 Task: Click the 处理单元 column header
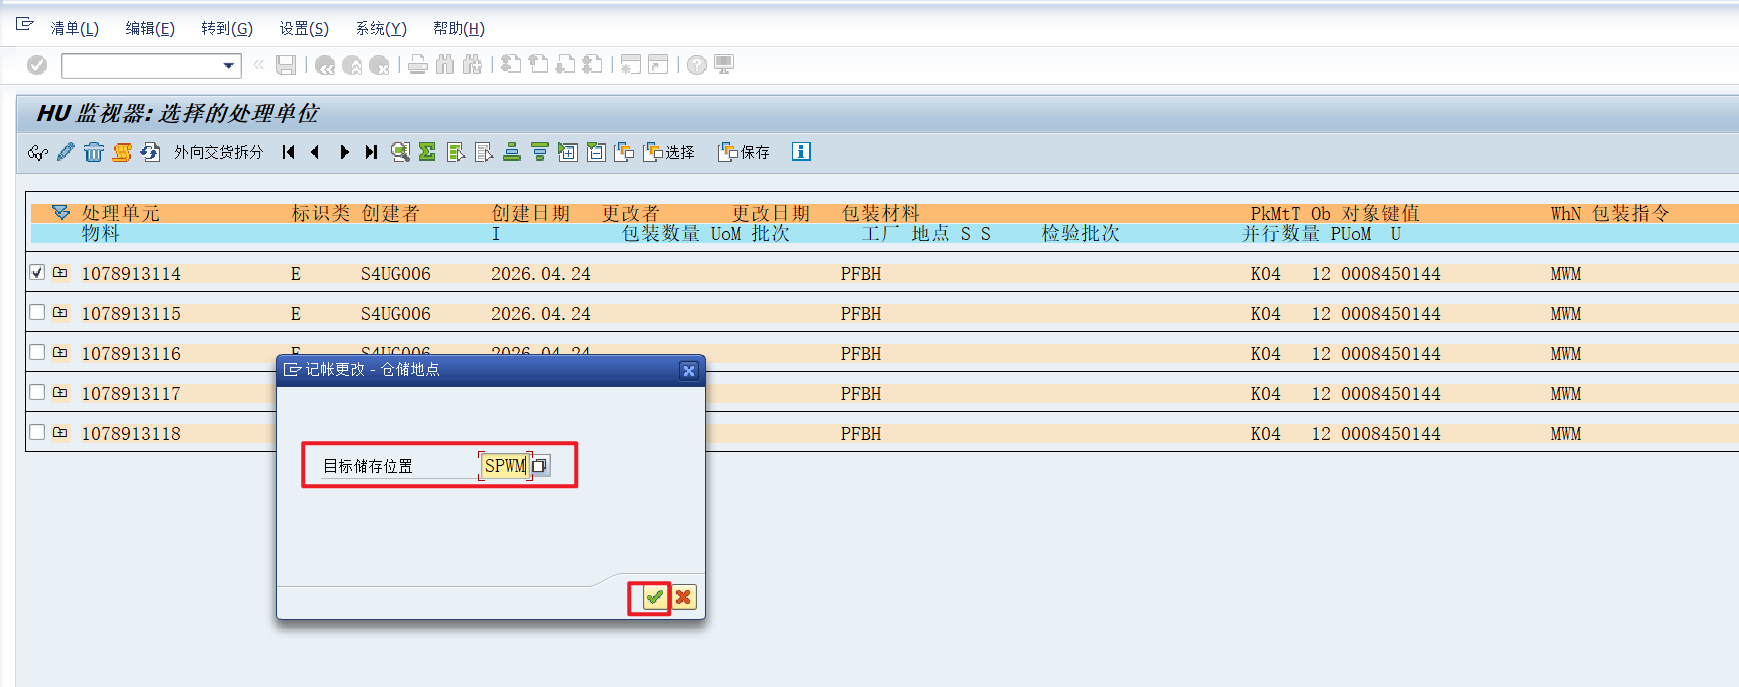[121, 213]
